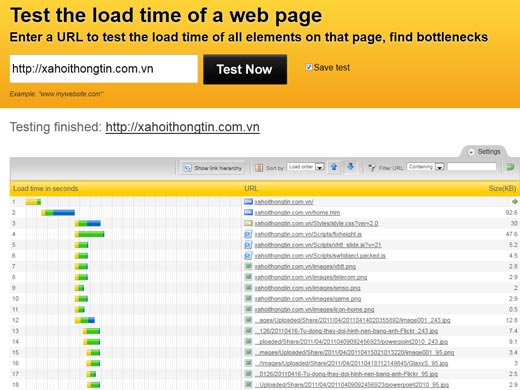Click the script icon beside fixheight.js
The height and width of the screenshot is (390, 520).
click(248, 234)
